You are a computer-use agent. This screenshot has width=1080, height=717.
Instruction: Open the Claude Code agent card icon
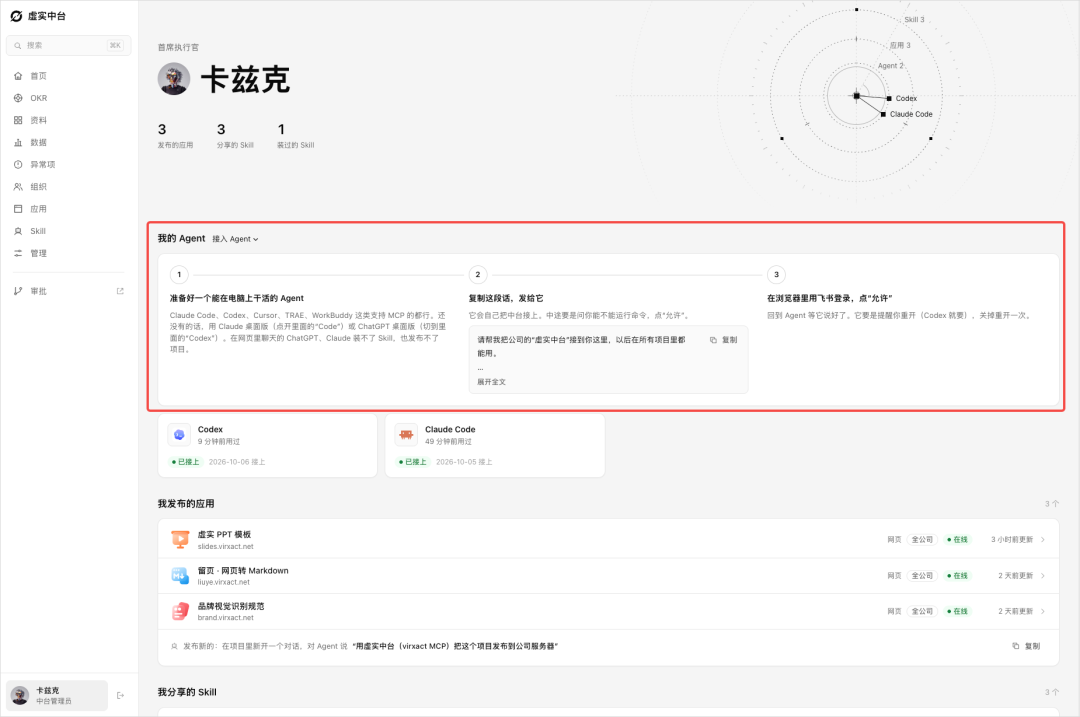(406, 435)
